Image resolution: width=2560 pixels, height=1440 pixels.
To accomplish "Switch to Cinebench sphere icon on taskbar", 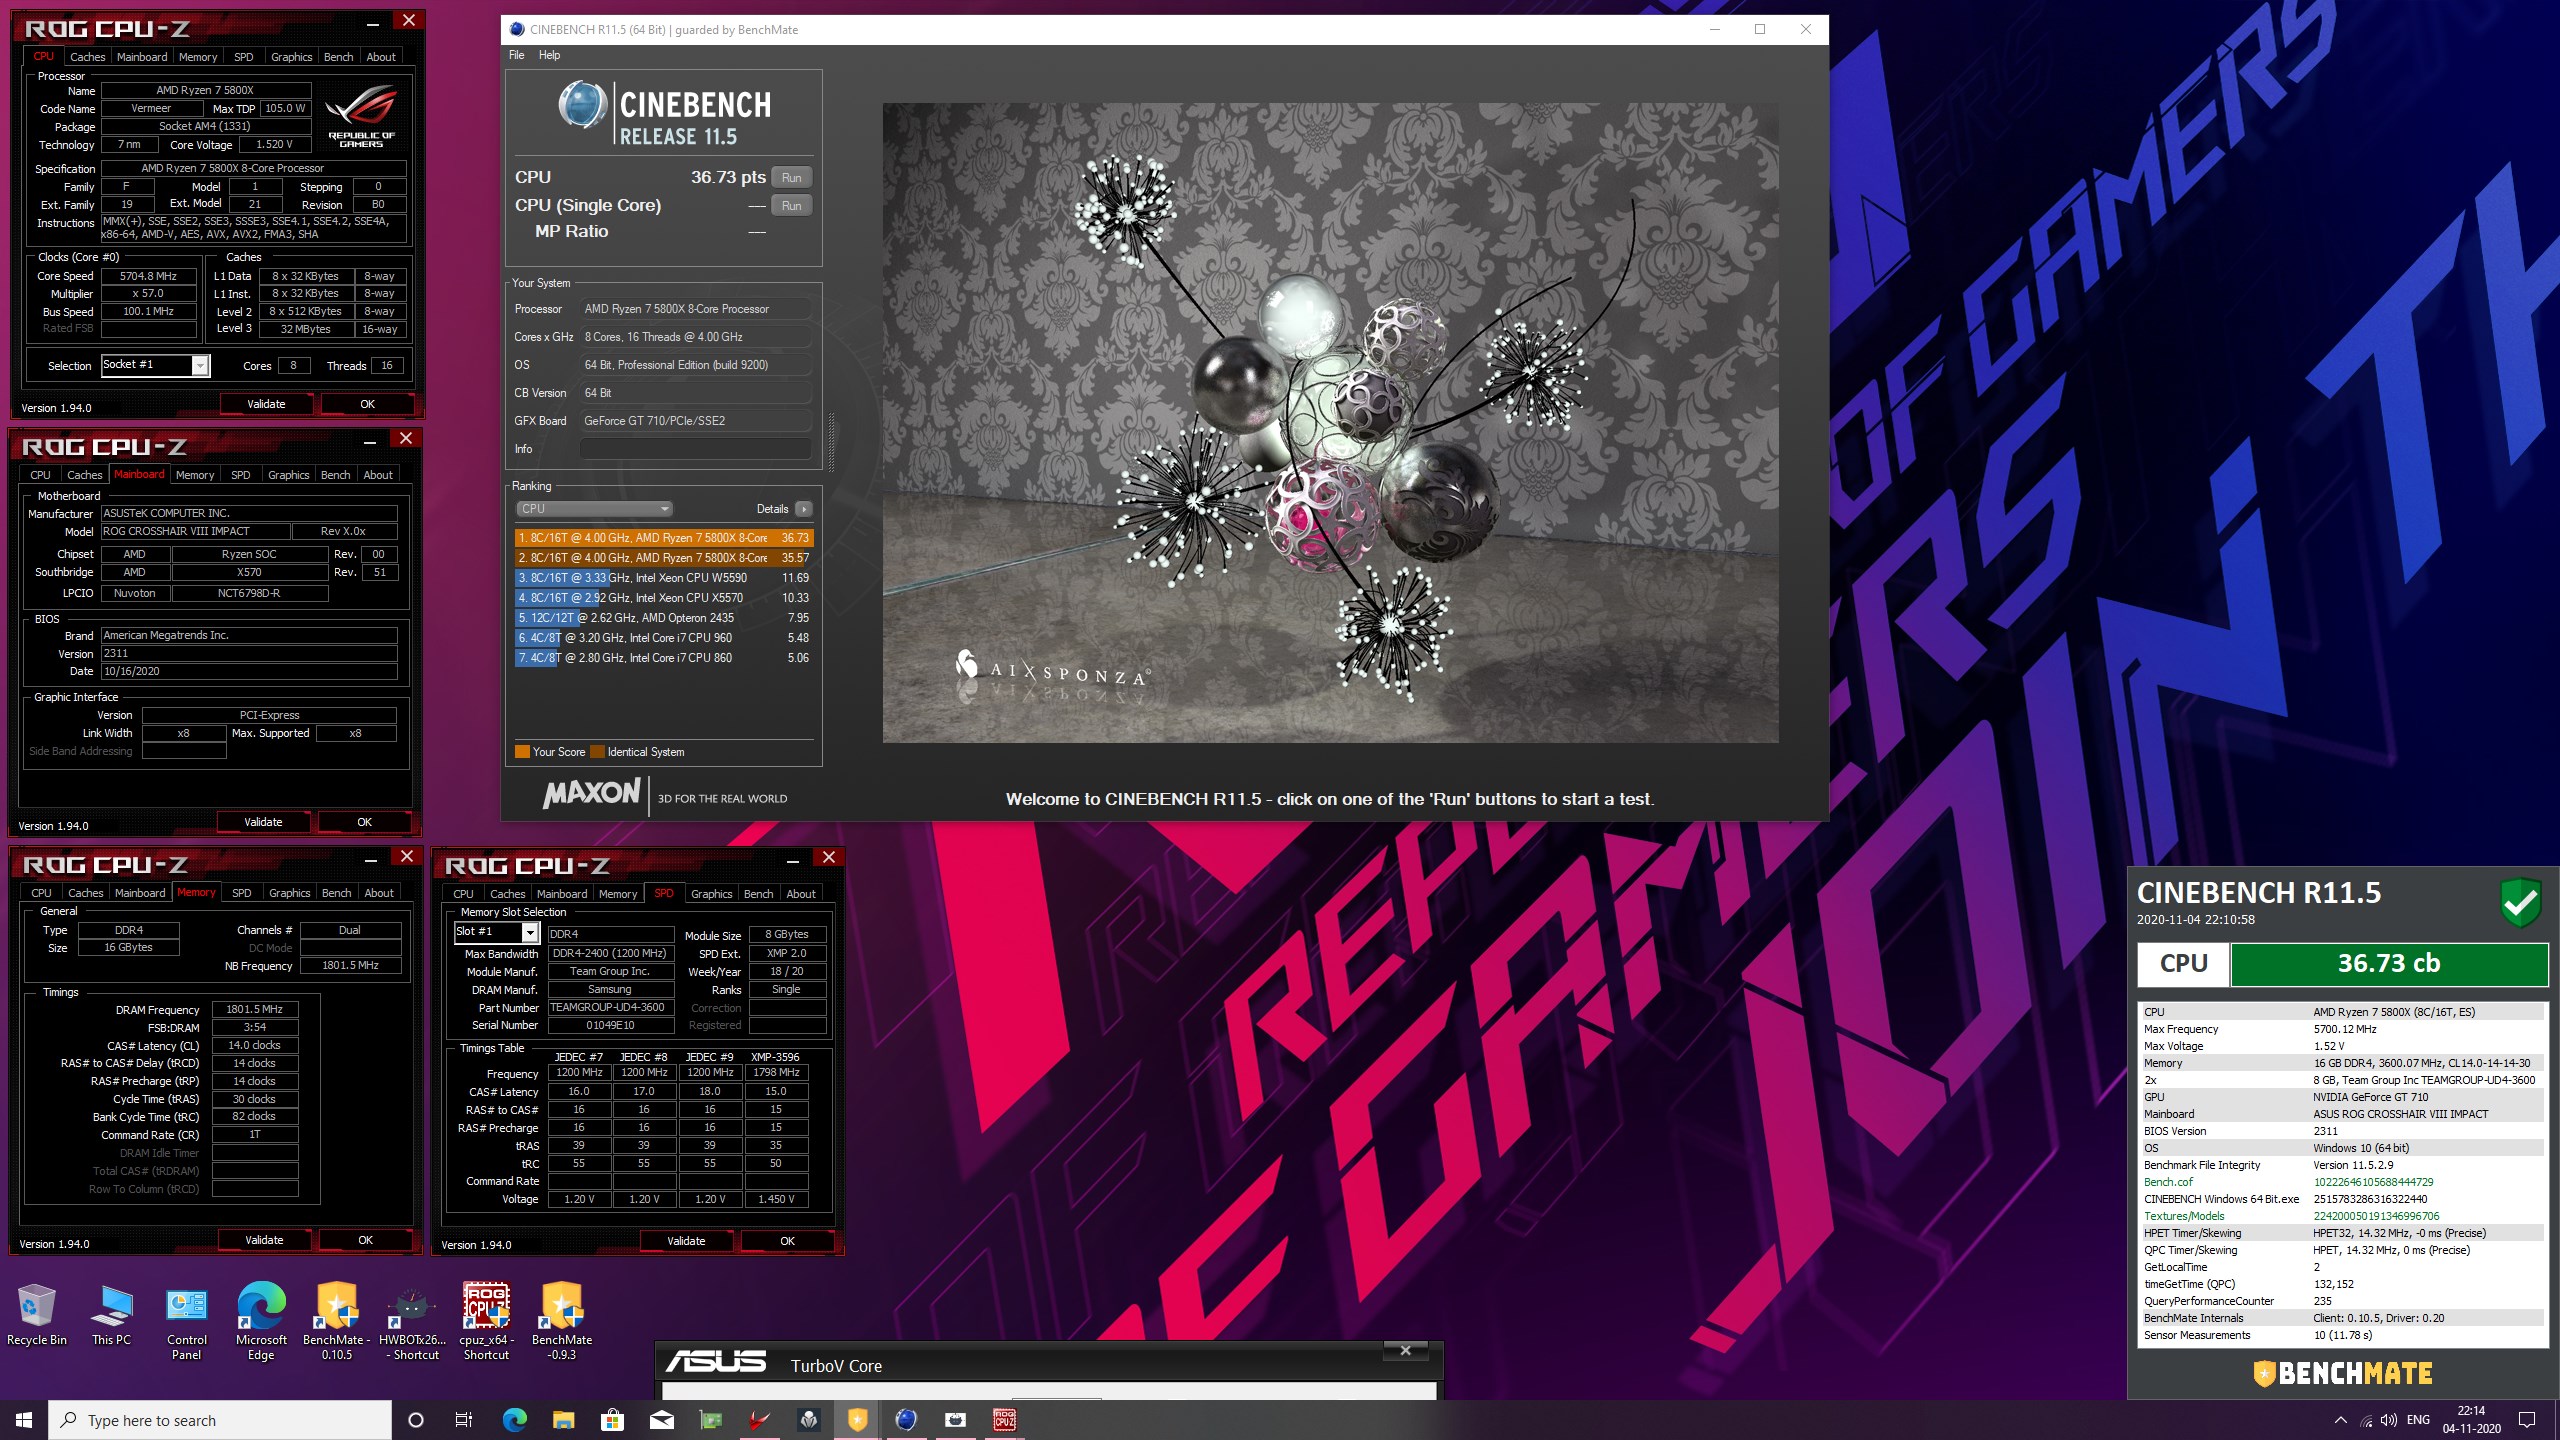I will 906,1420.
